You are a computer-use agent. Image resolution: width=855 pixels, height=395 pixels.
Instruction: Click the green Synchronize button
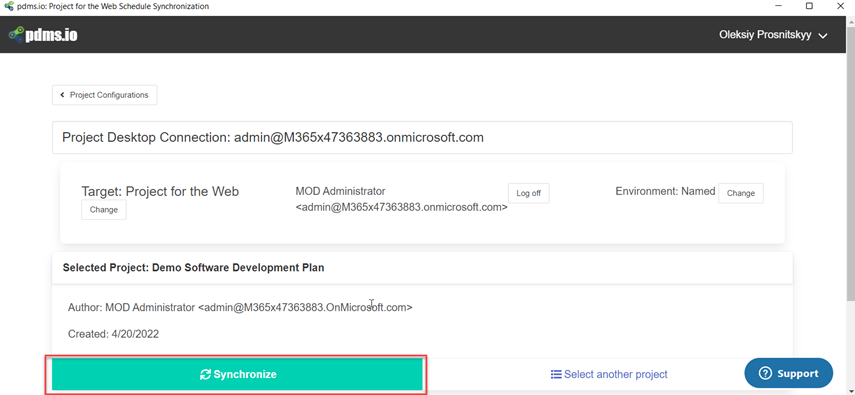[238, 374]
